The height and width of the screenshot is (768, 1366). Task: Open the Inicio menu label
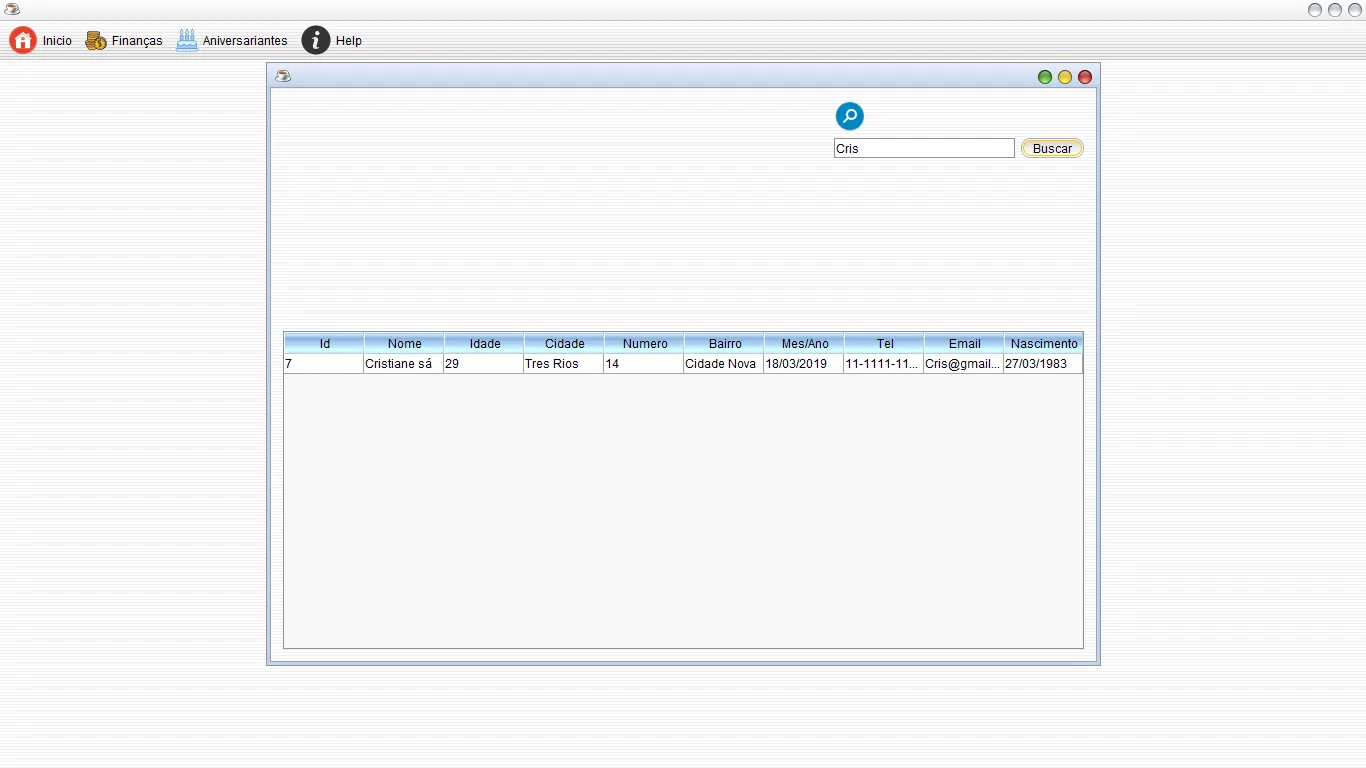[x=57, y=41]
